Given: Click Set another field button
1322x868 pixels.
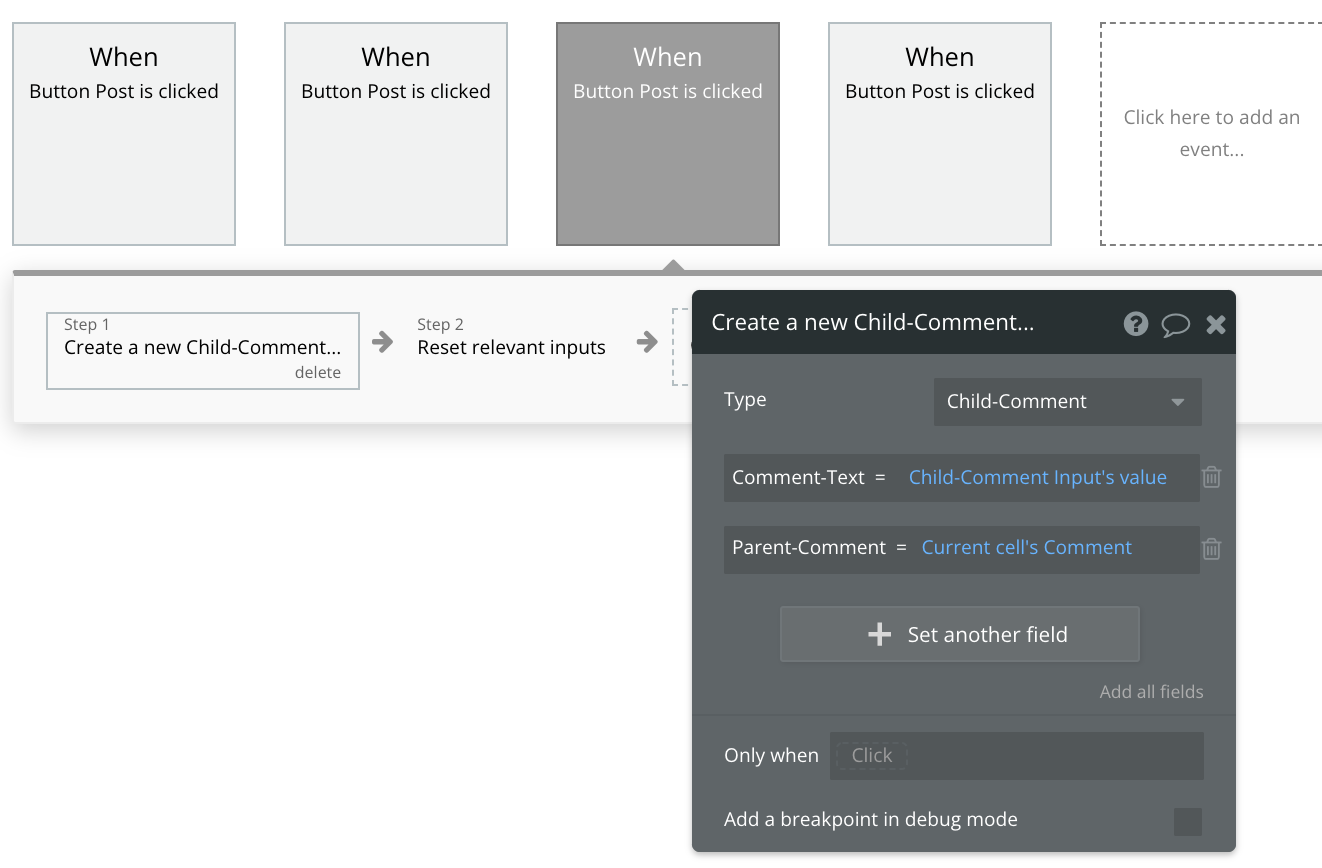Looking at the screenshot, I should point(960,634).
